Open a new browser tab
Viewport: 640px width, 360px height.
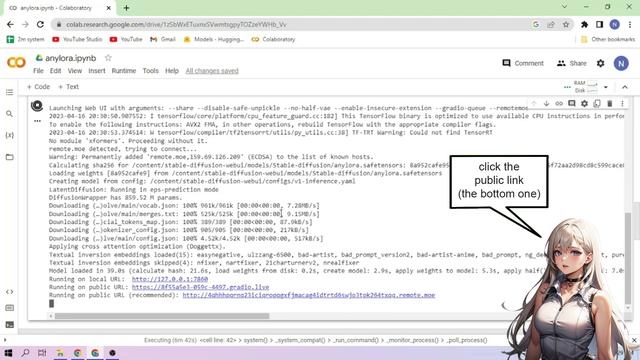[127, 8]
